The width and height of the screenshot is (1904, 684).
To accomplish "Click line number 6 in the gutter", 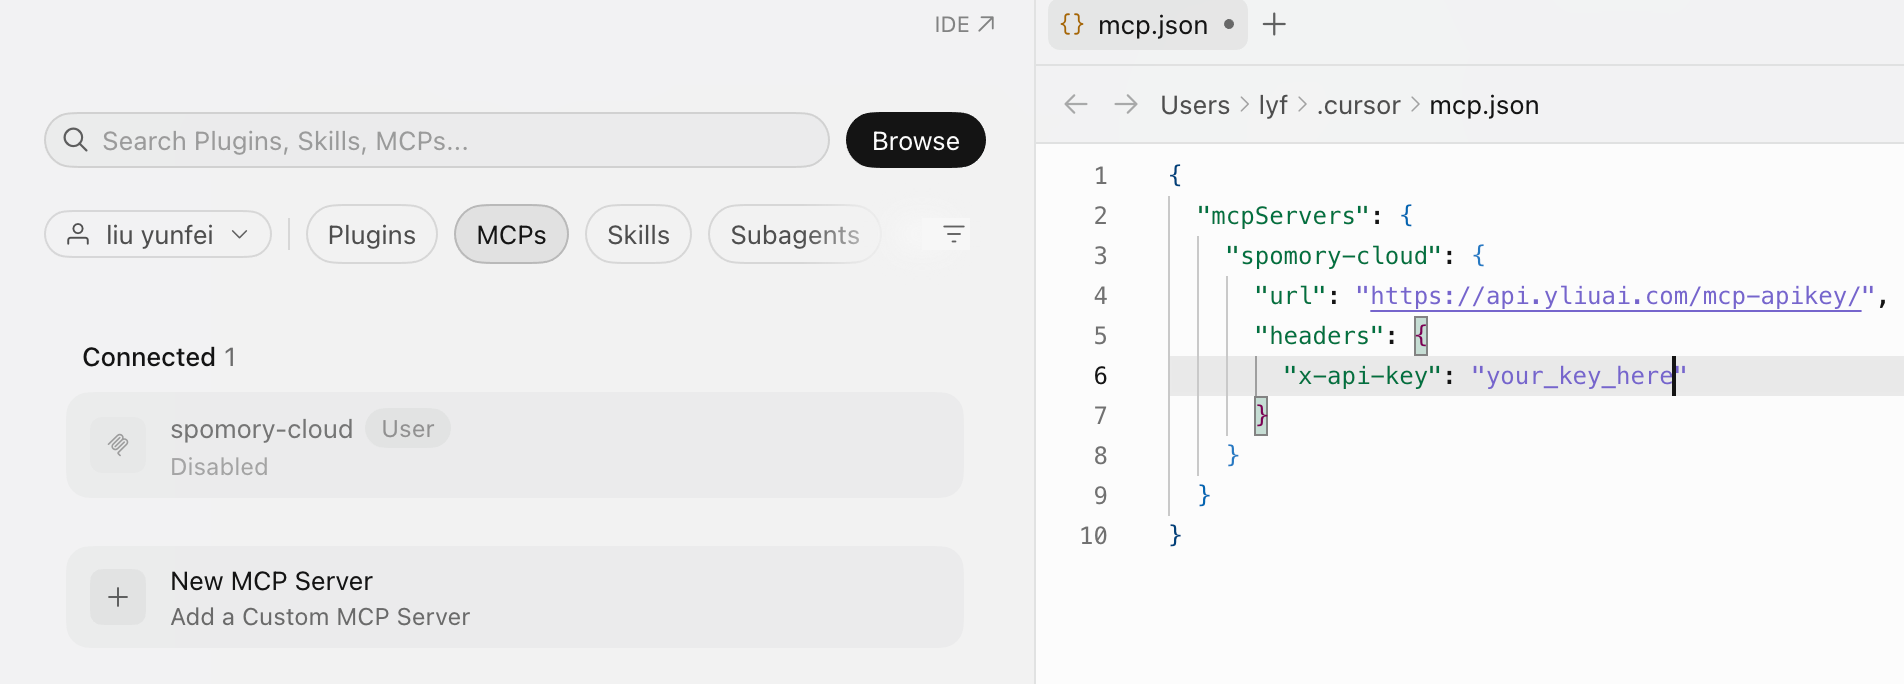I will (1100, 376).
